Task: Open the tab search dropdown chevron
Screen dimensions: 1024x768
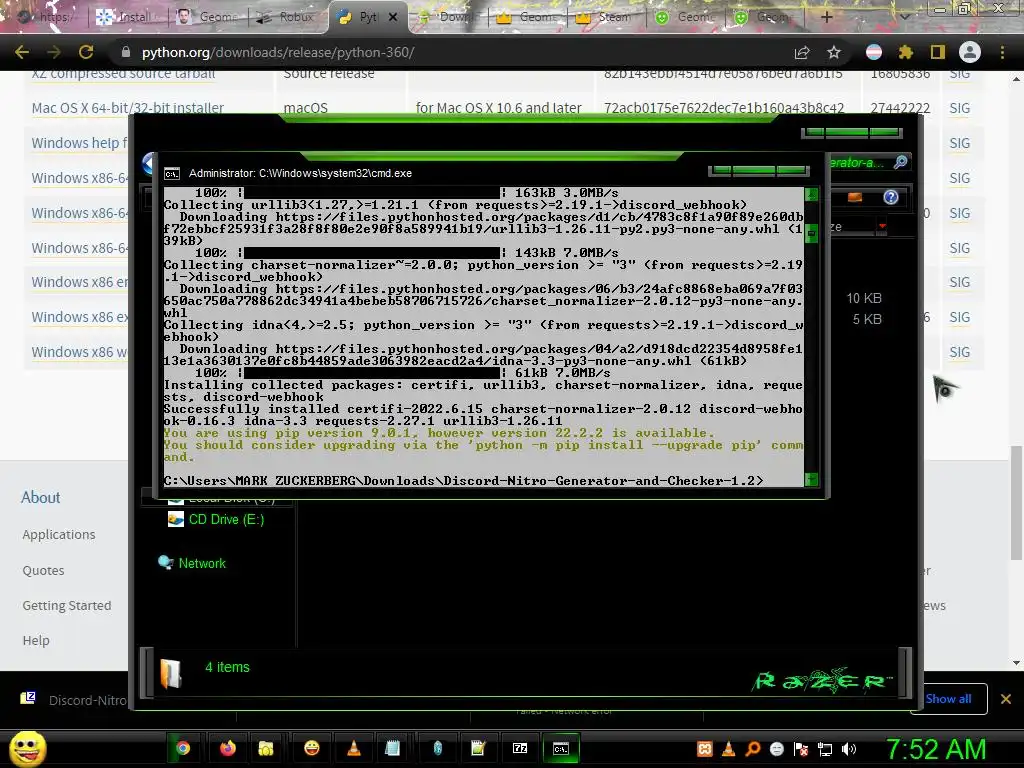Action: coord(904,17)
